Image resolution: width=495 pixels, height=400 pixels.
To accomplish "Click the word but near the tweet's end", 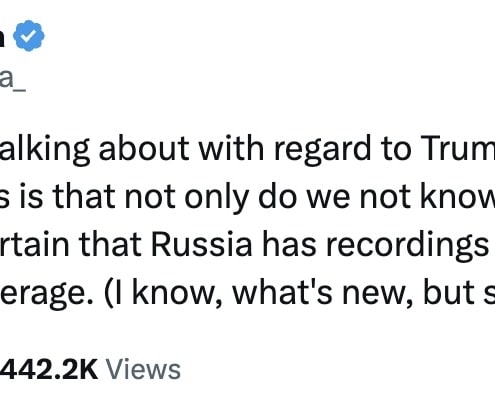I will 449,292.
